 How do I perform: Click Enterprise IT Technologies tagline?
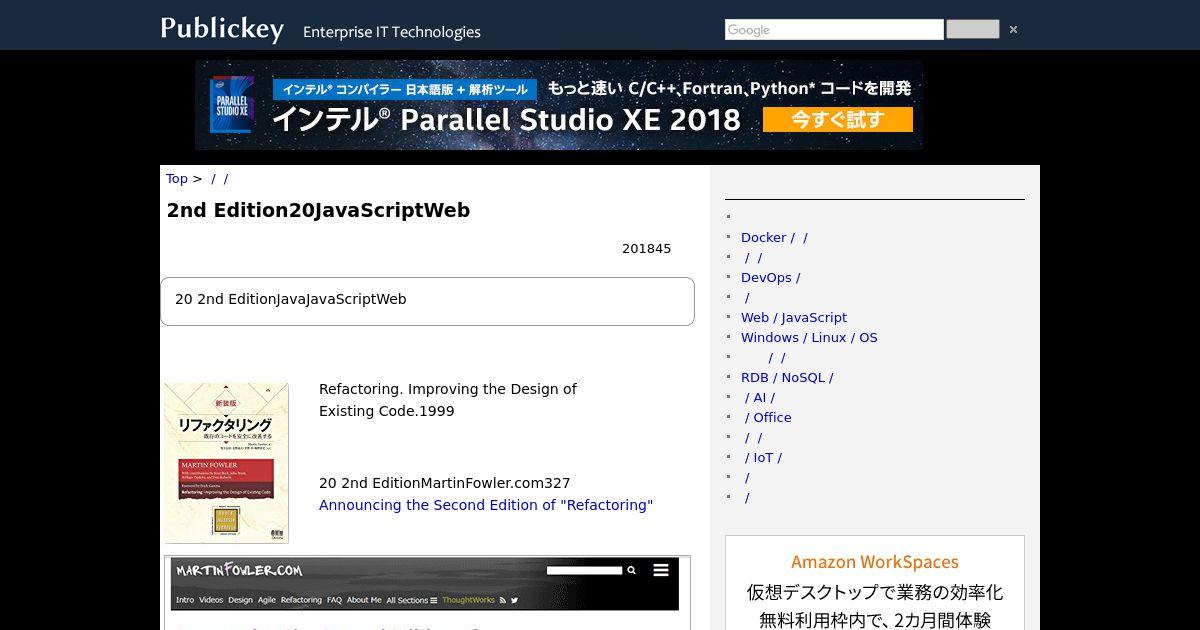392,32
